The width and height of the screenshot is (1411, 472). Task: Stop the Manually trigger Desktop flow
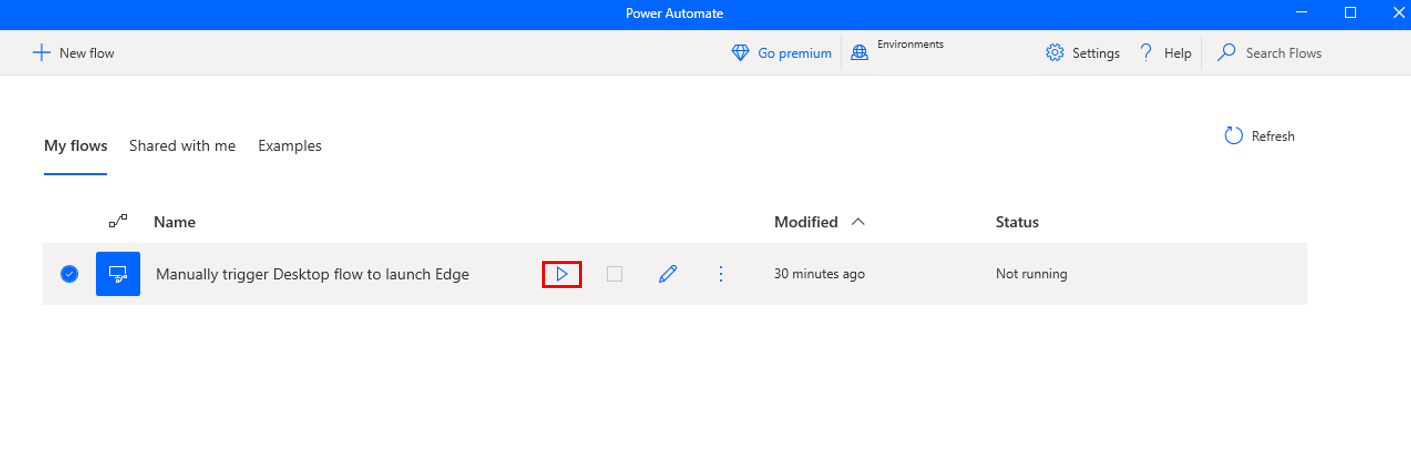coord(615,273)
